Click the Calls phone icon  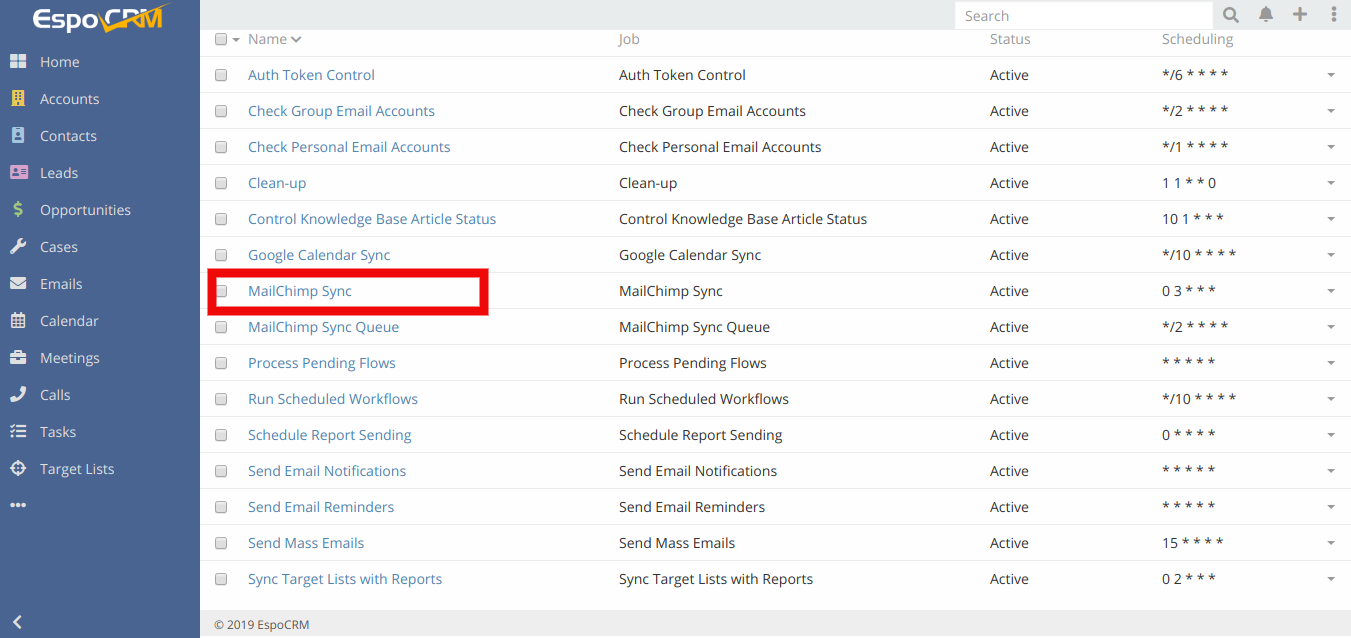[x=18, y=395]
